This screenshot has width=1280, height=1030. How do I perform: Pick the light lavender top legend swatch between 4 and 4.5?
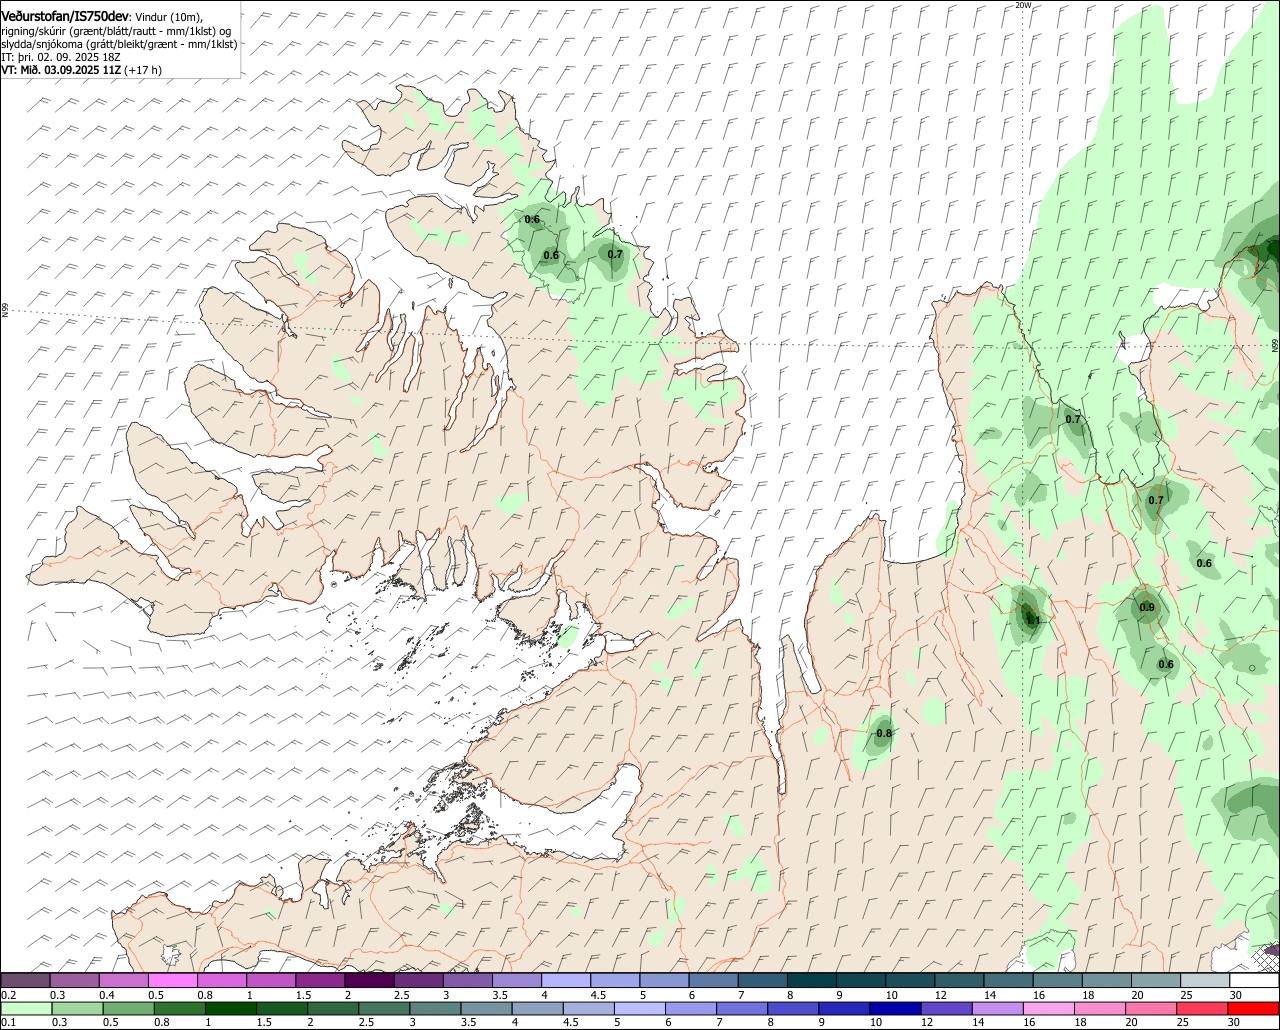[x=565, y=981]
